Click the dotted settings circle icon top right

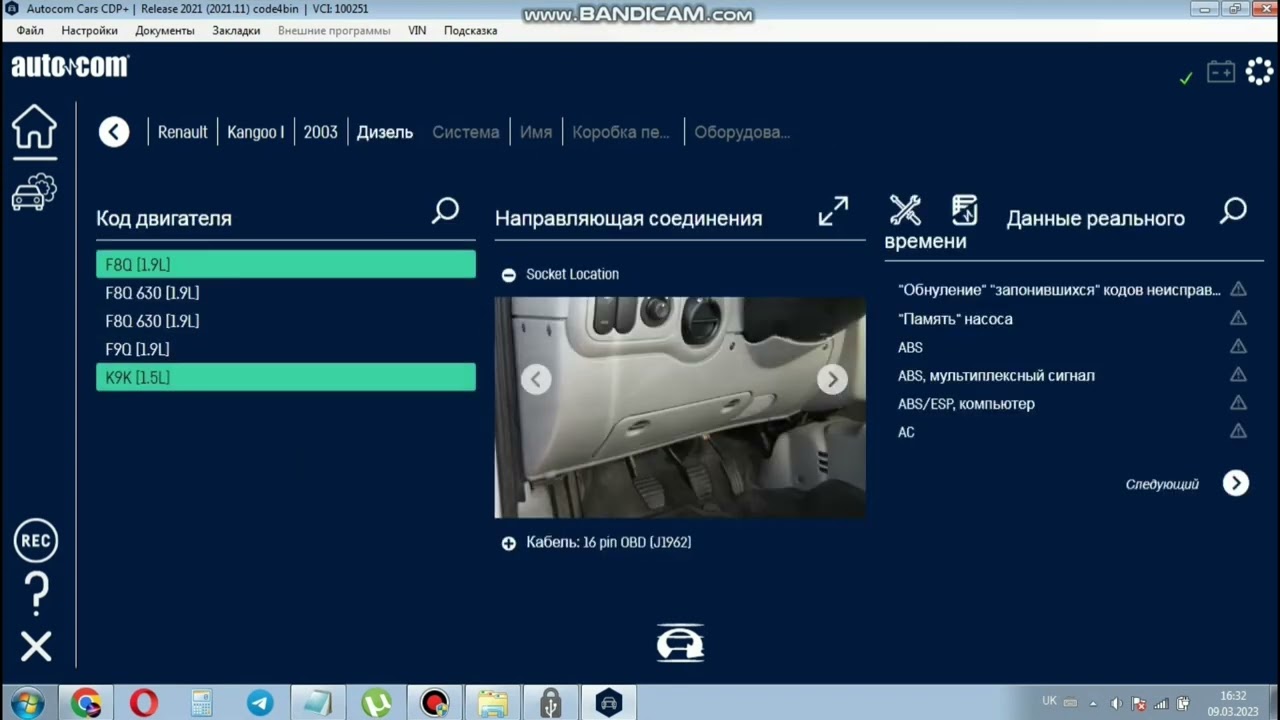(1260, 72)
